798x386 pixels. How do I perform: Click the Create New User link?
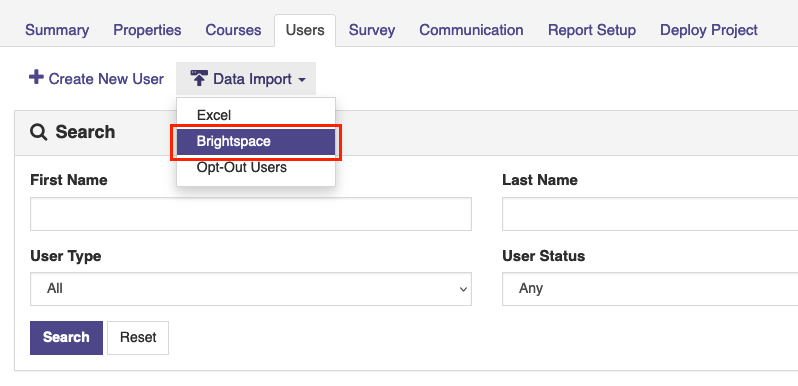pyautogui.click(x=97, y=79)
